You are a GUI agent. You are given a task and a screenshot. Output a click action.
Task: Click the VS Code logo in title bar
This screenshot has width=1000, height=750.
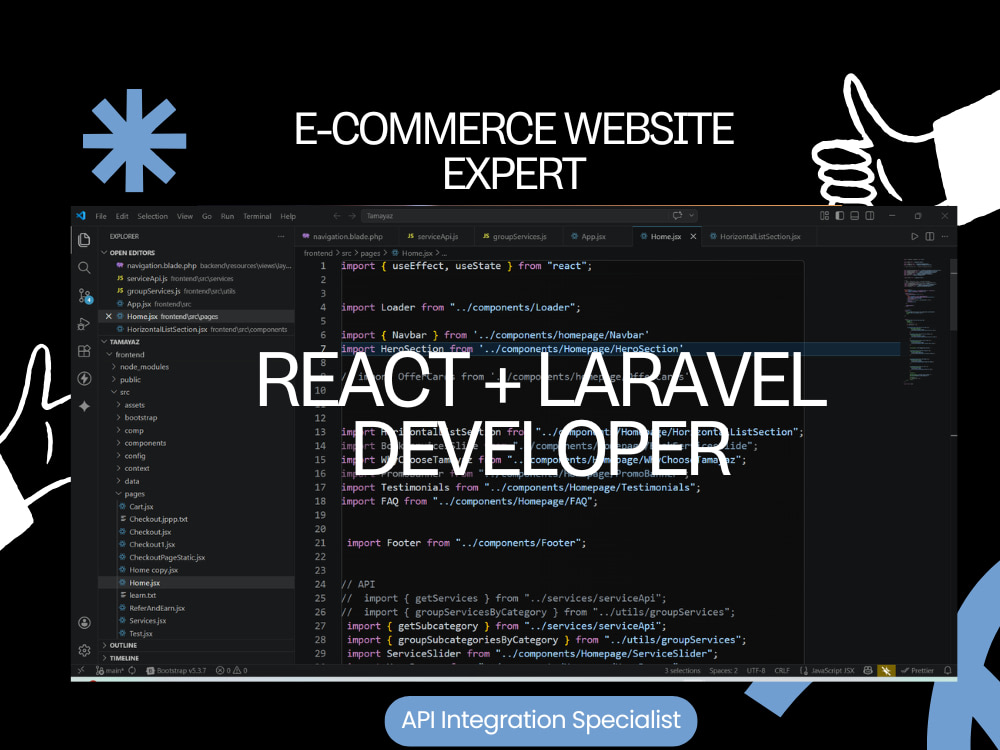pos(81,216)
